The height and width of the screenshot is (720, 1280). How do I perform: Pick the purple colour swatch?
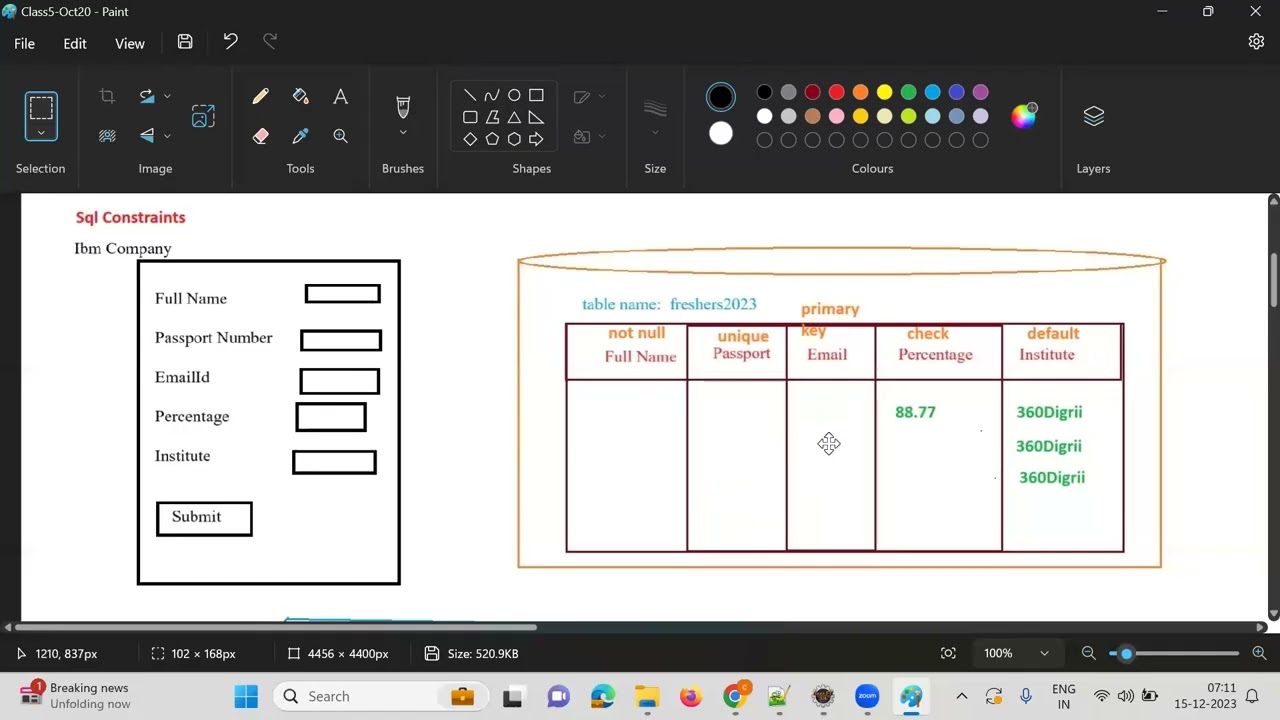(x=980, y=92)
